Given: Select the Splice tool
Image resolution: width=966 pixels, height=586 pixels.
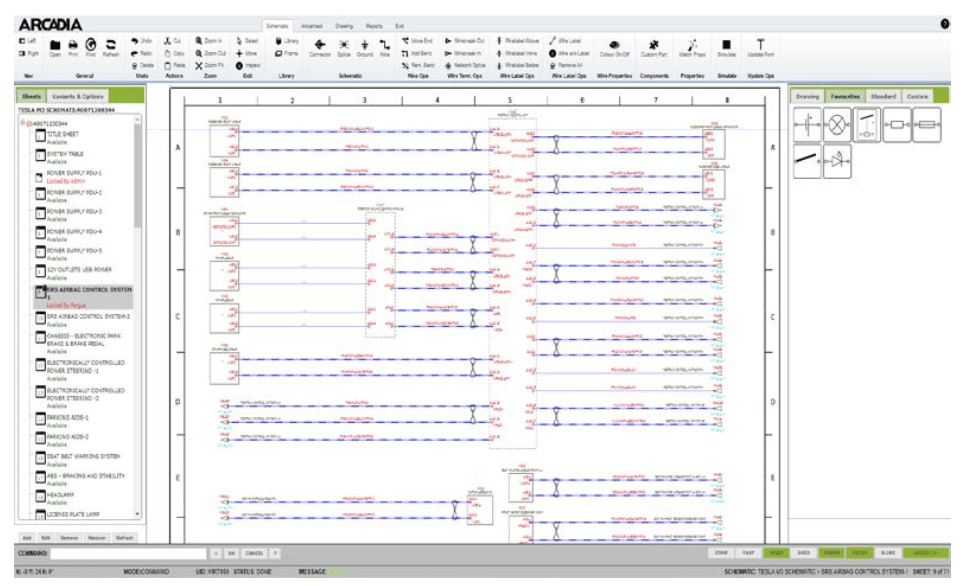Looking at the screenshot, I should click(x=344, y=46).
